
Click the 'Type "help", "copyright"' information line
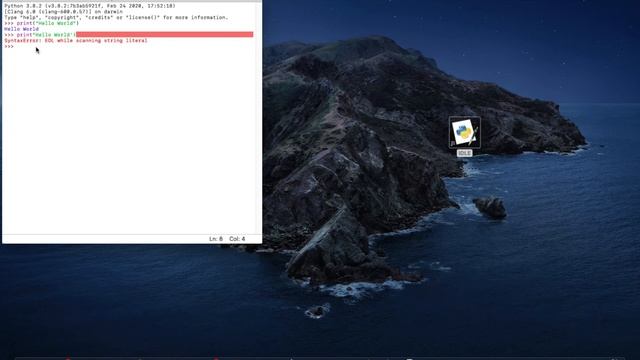[x=116, y=18]
